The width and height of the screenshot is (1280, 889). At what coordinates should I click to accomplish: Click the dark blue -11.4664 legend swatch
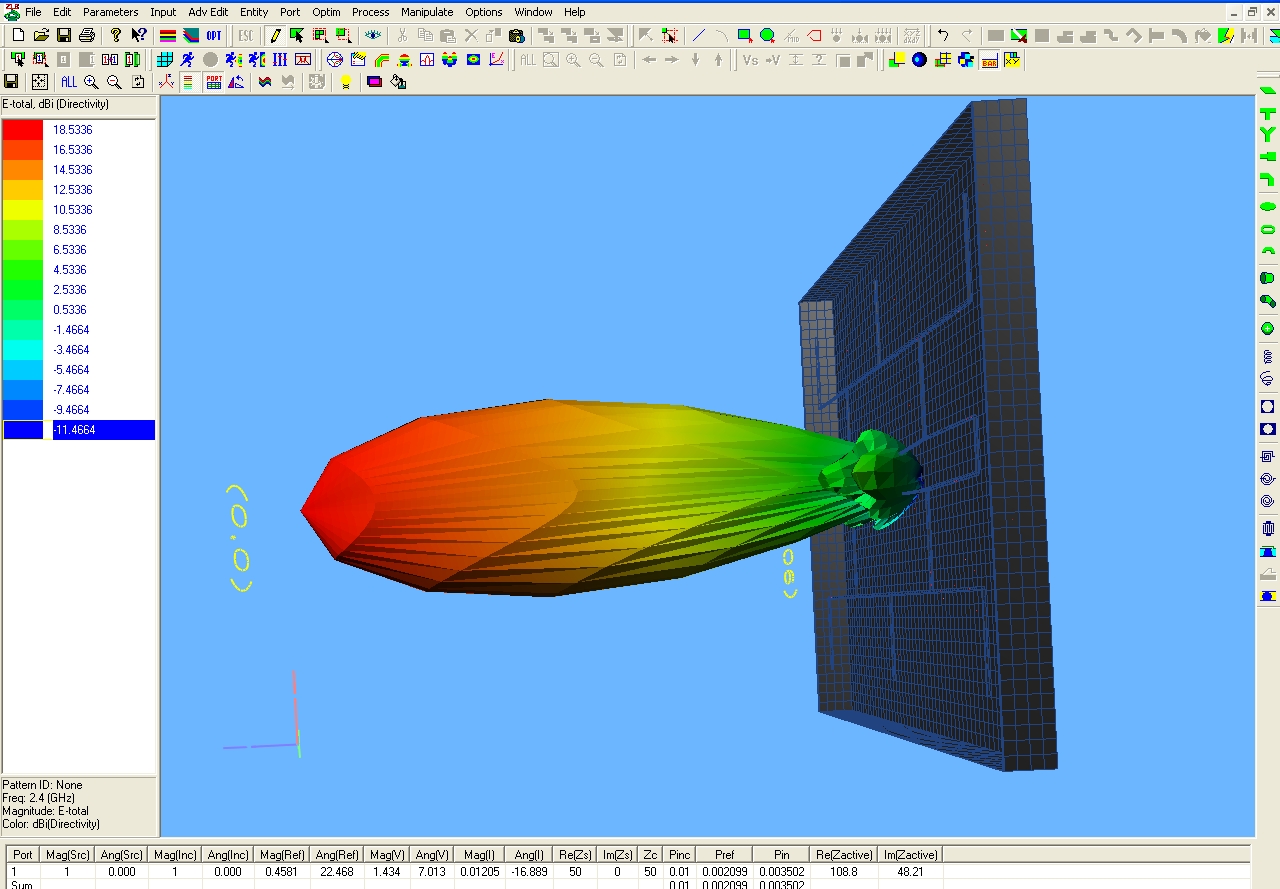coord(23,430)
